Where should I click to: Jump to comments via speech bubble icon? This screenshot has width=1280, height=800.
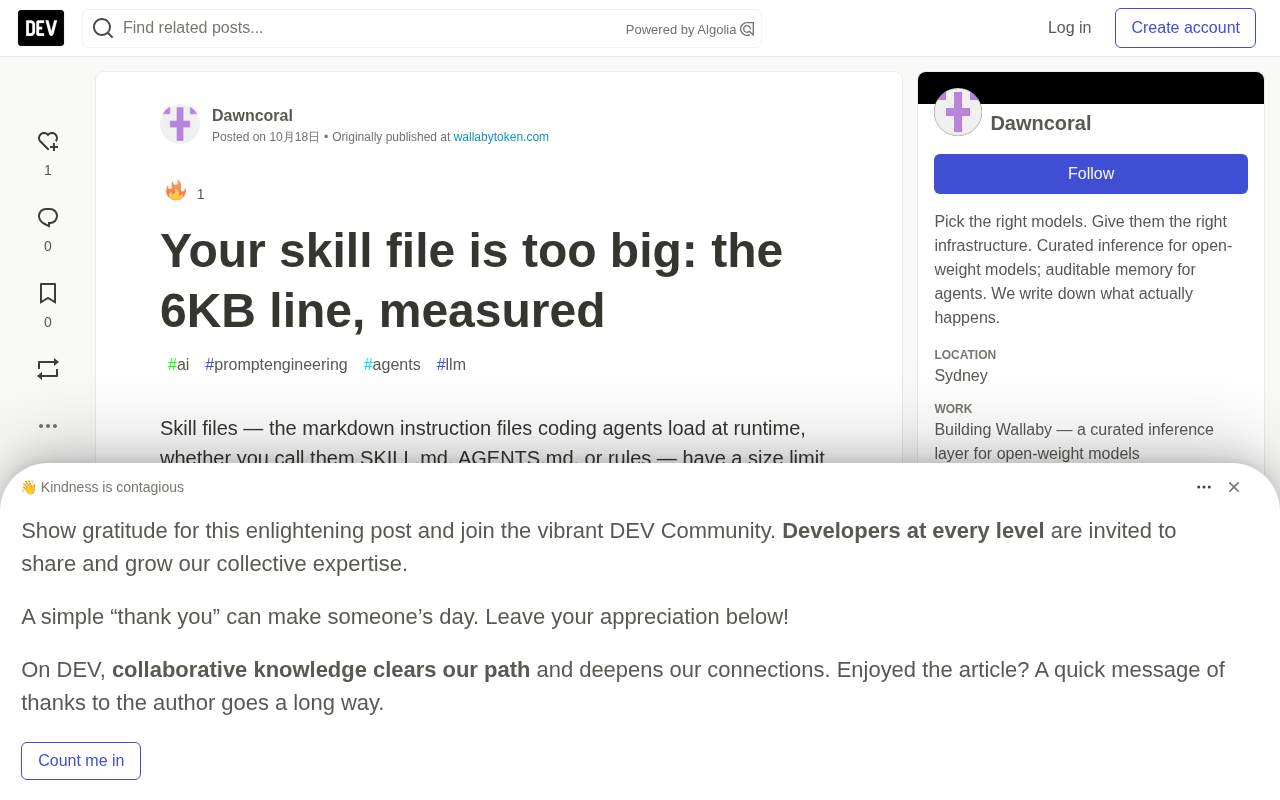48,218
